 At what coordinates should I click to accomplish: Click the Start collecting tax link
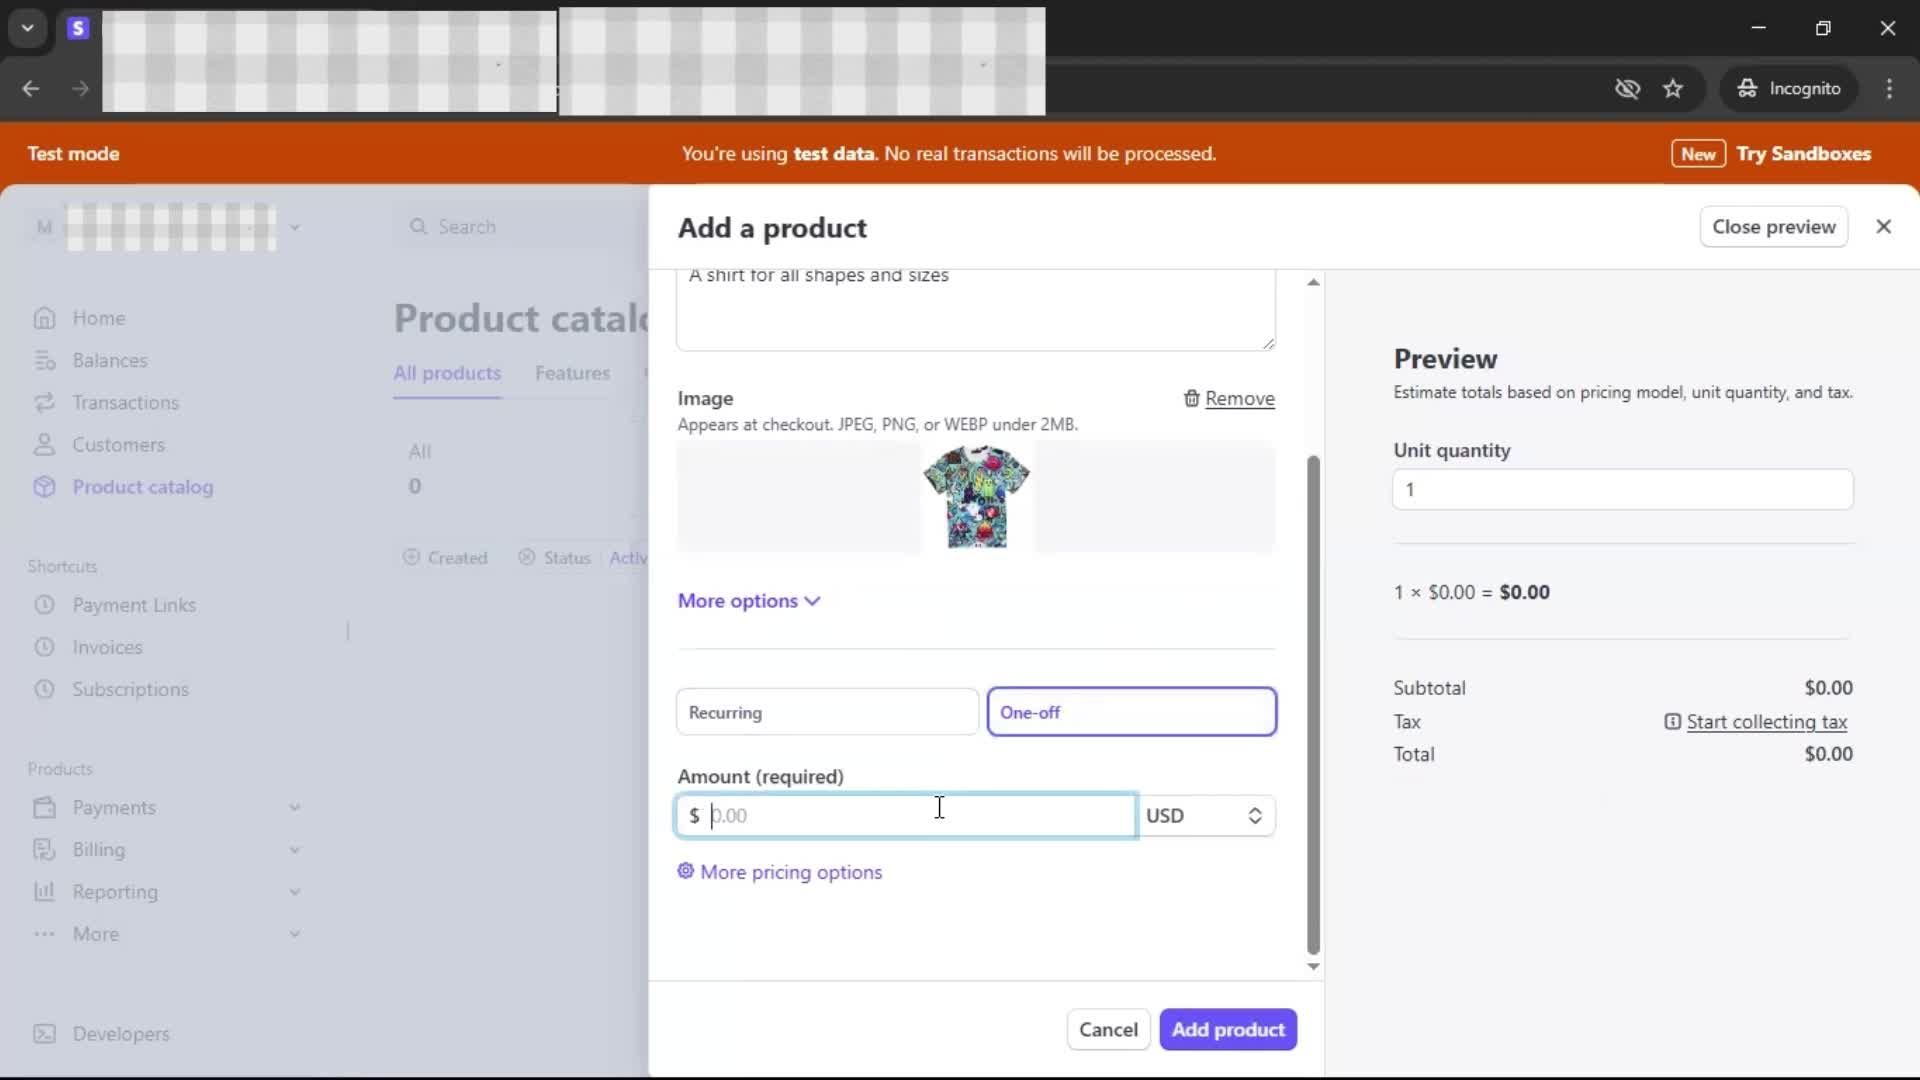click(x=1766, y=722)
